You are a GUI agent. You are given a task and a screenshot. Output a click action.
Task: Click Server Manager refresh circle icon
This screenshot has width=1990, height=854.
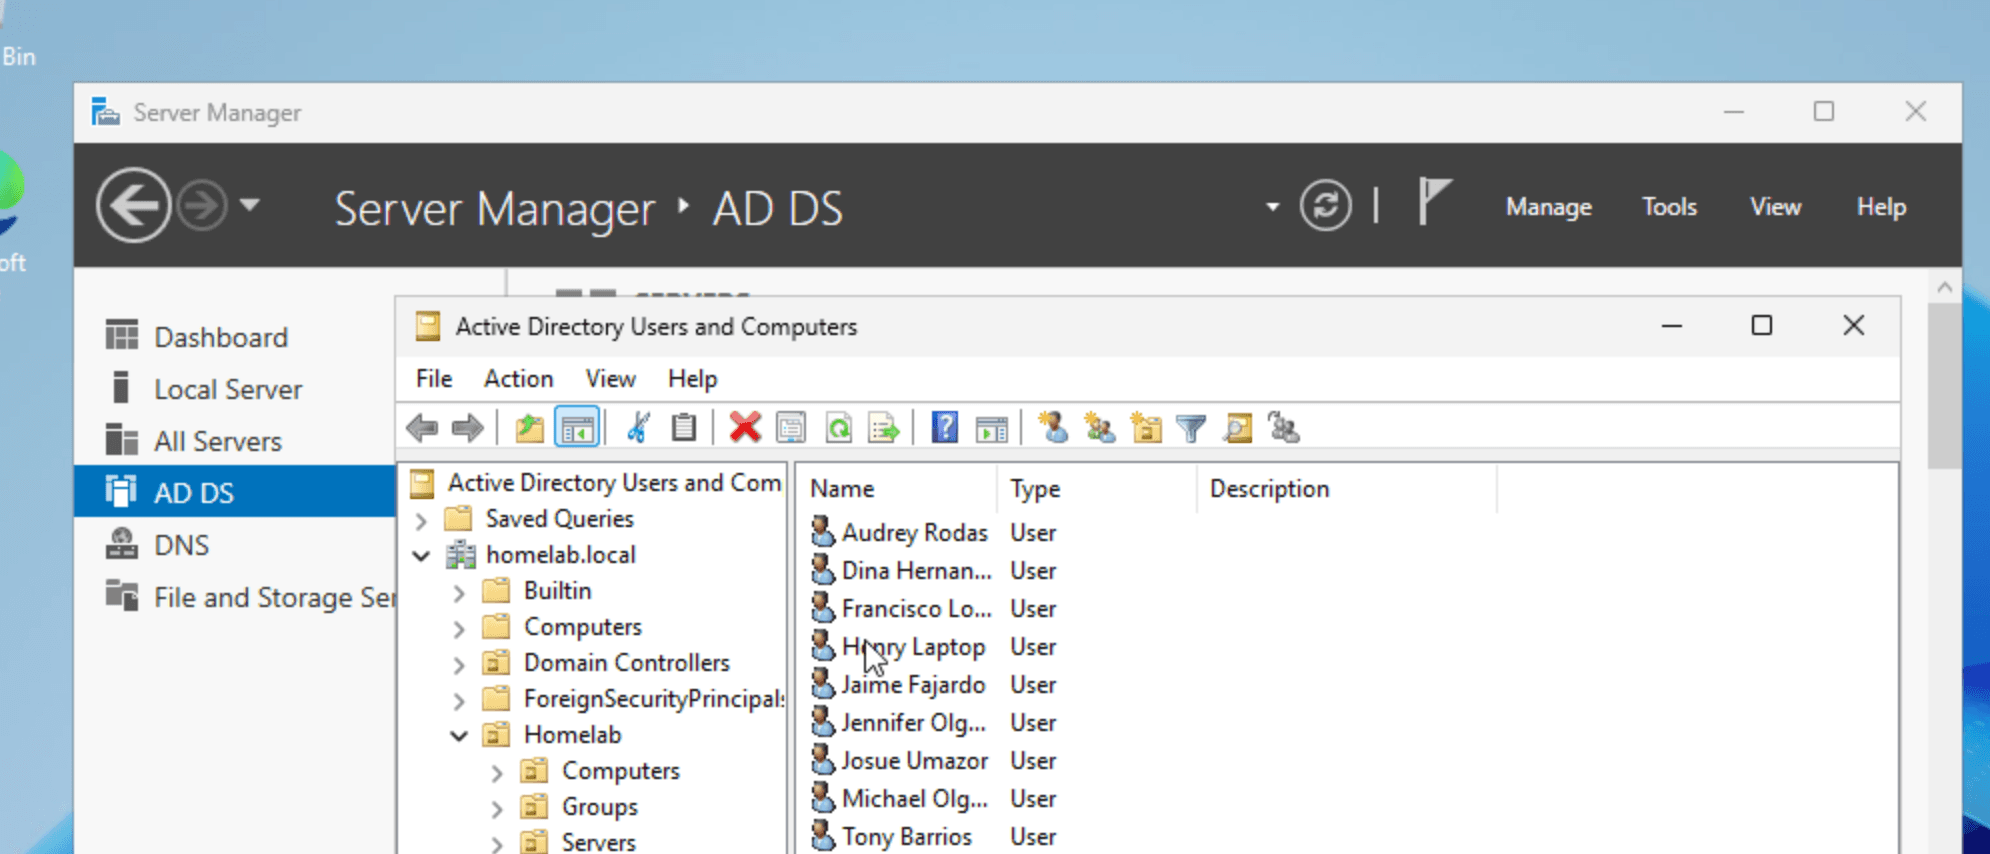(x=1325, y=206)
